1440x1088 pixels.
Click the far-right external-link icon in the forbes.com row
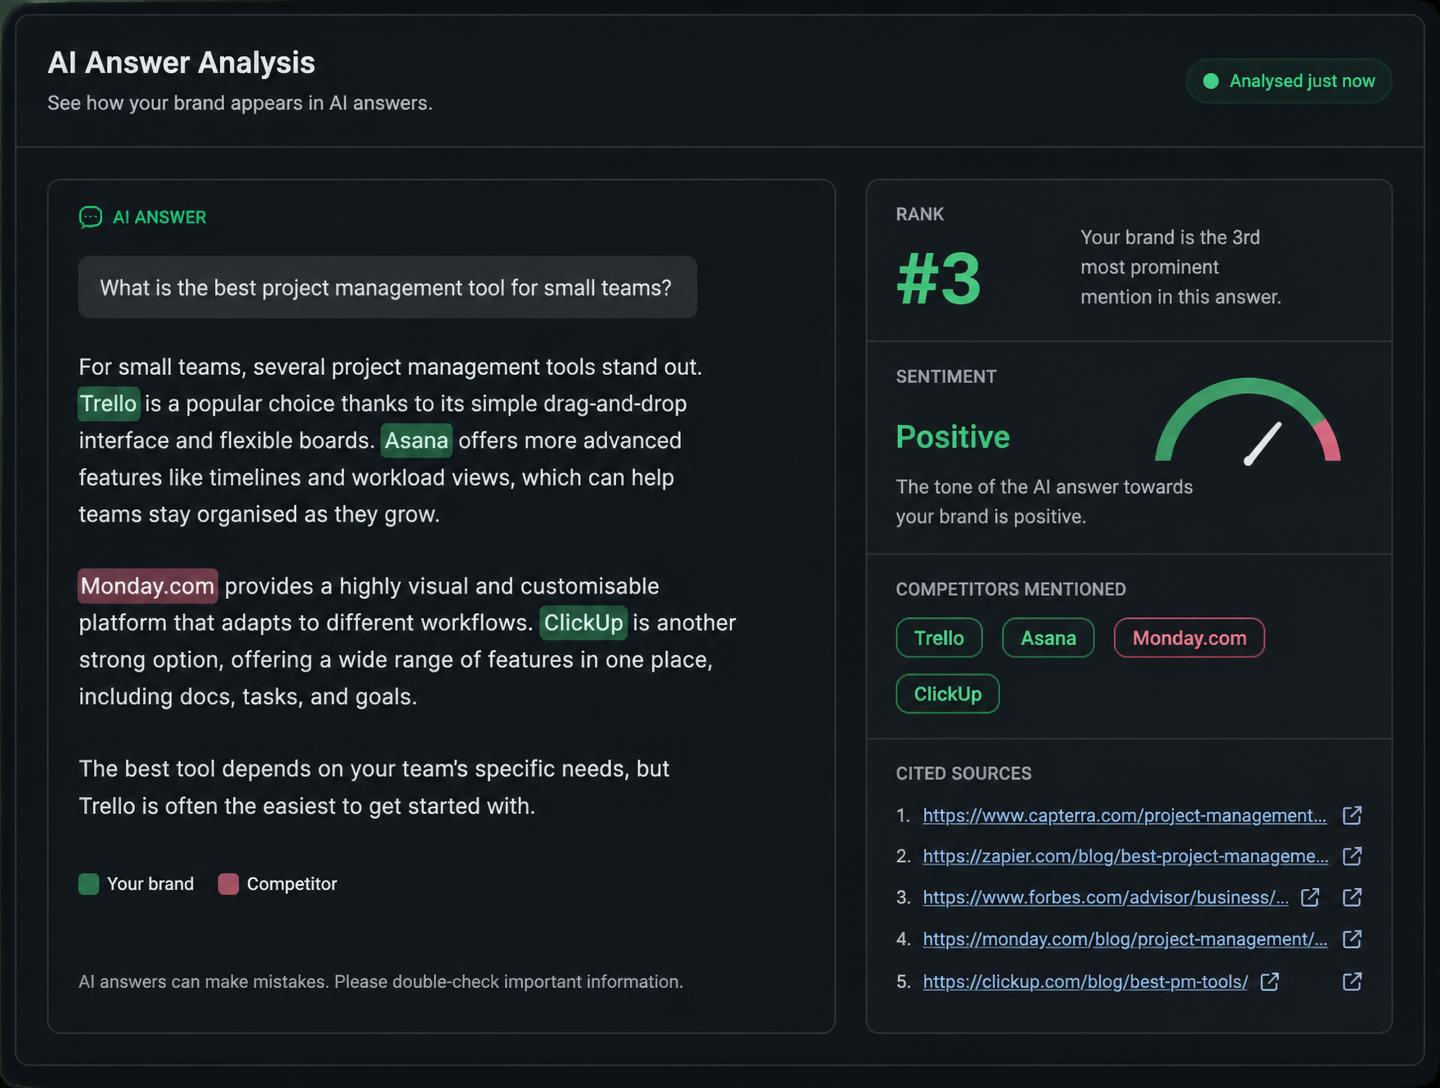point(1352,897)
